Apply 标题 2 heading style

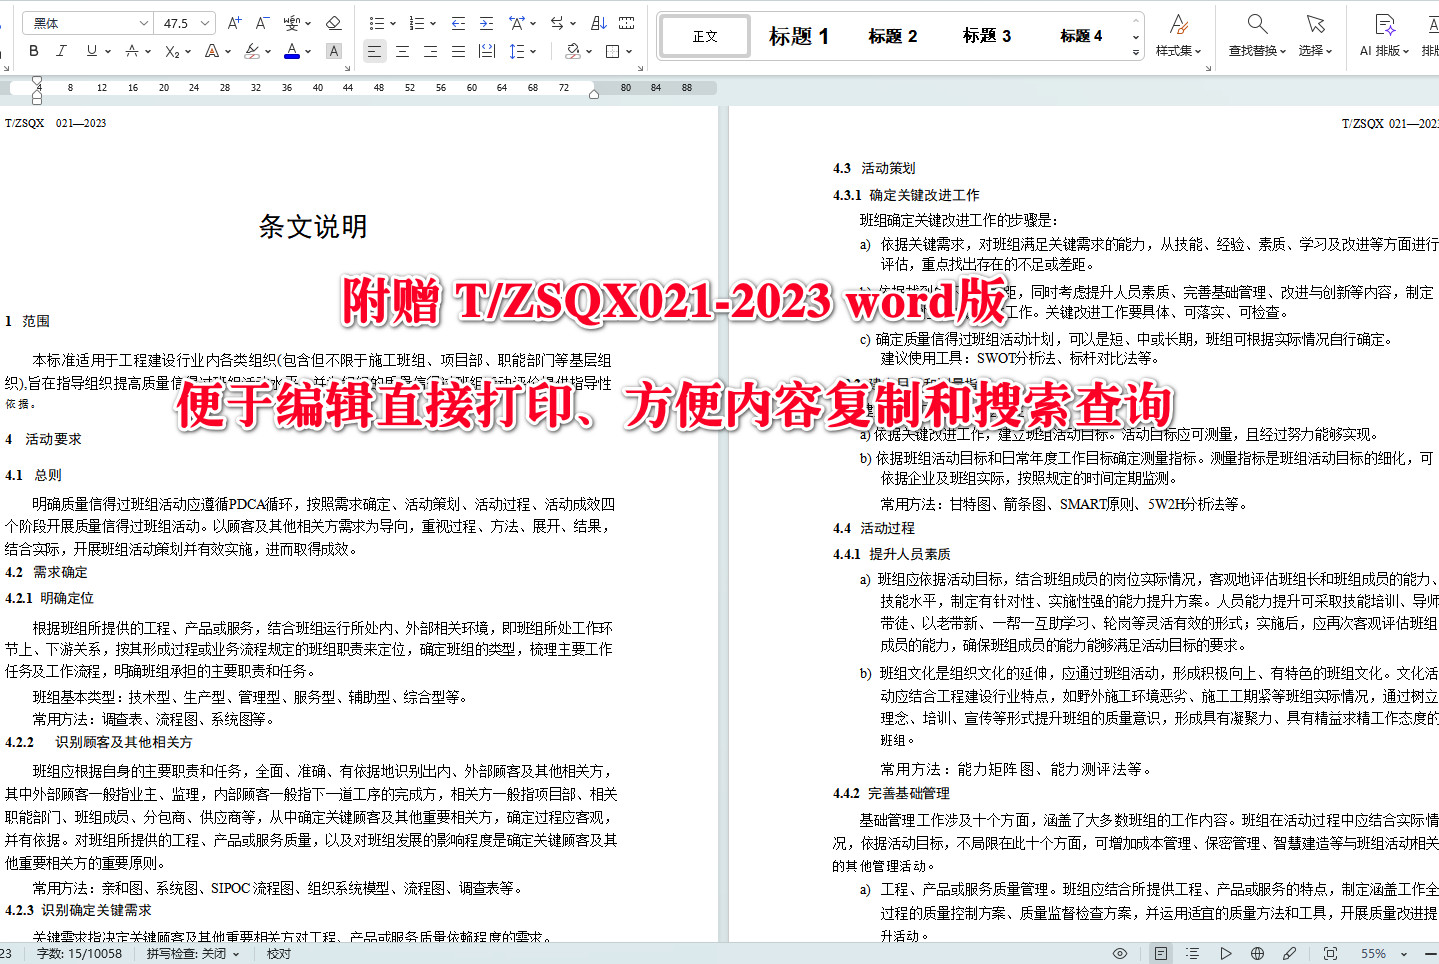click(x=892, y=36)
